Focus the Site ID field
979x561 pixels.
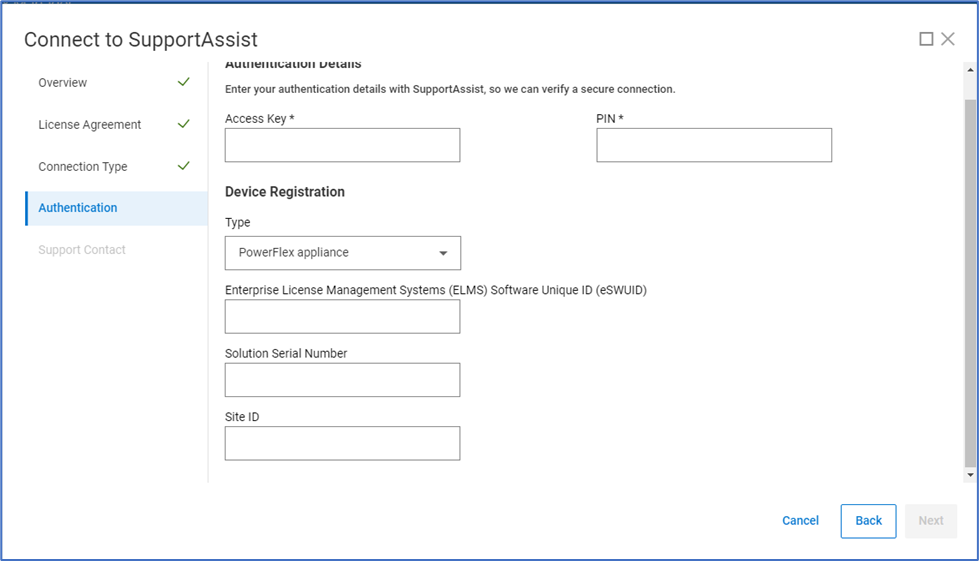pos(342,443)
